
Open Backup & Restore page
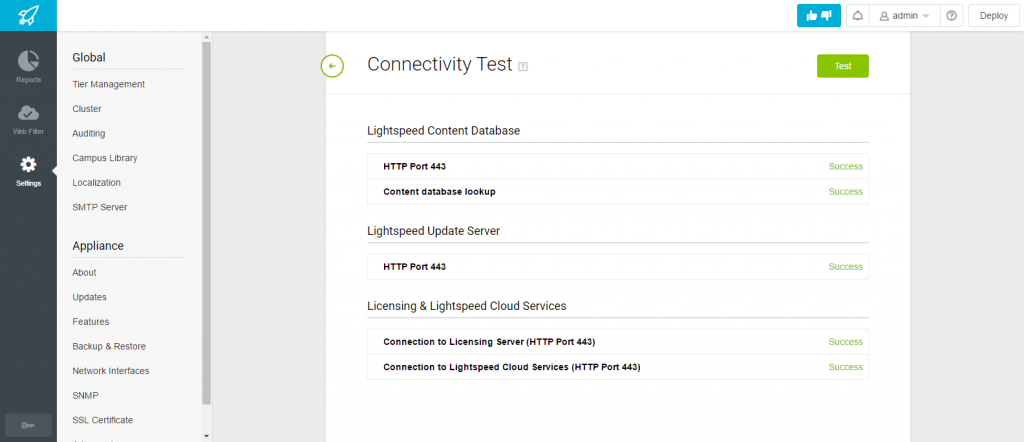click(x=109, y=346)
